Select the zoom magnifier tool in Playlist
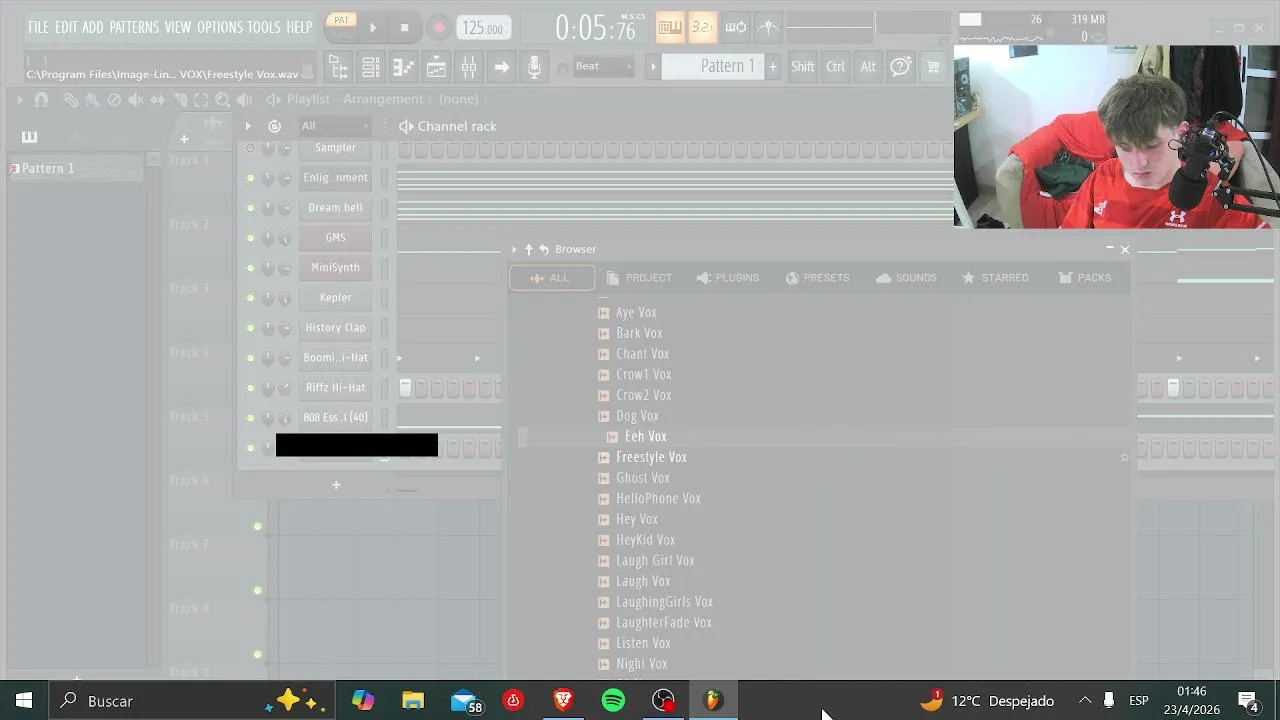The height and width of the screenshot is (720, 1280). [222, 99]
